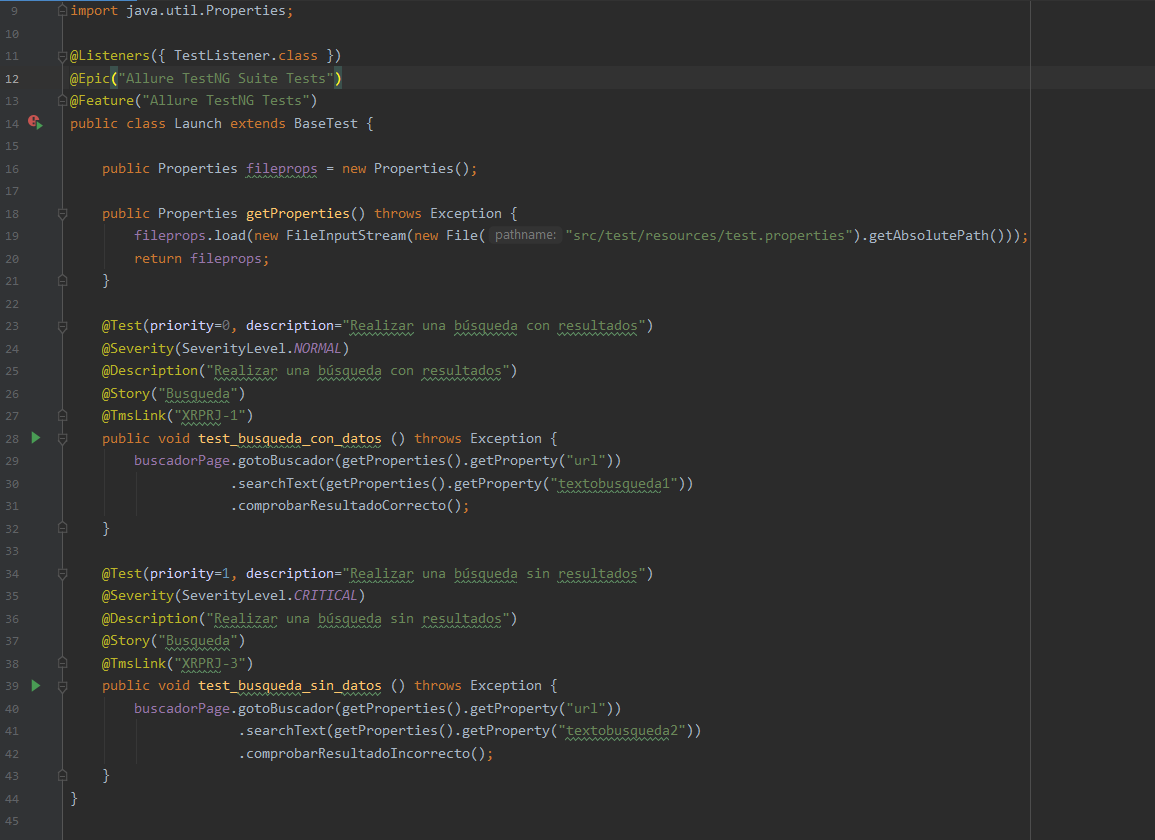Run test_busqueda_con_datos via gutter arrow
This screenshot has width=1155, height=840.
coord(35,438)
